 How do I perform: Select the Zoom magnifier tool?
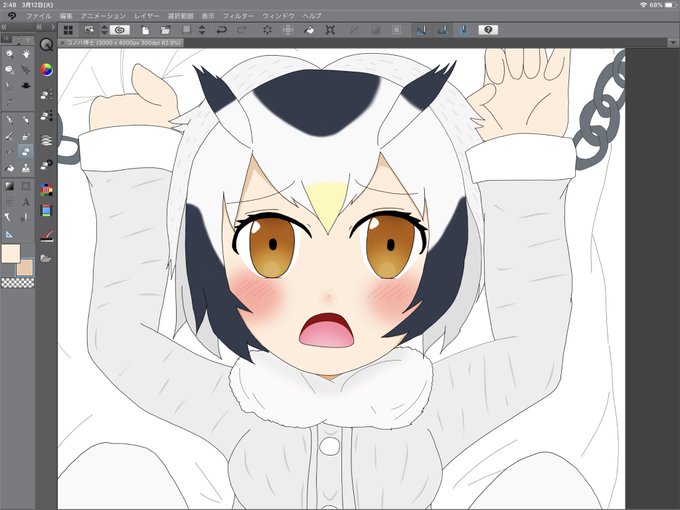tap(10, 54)
